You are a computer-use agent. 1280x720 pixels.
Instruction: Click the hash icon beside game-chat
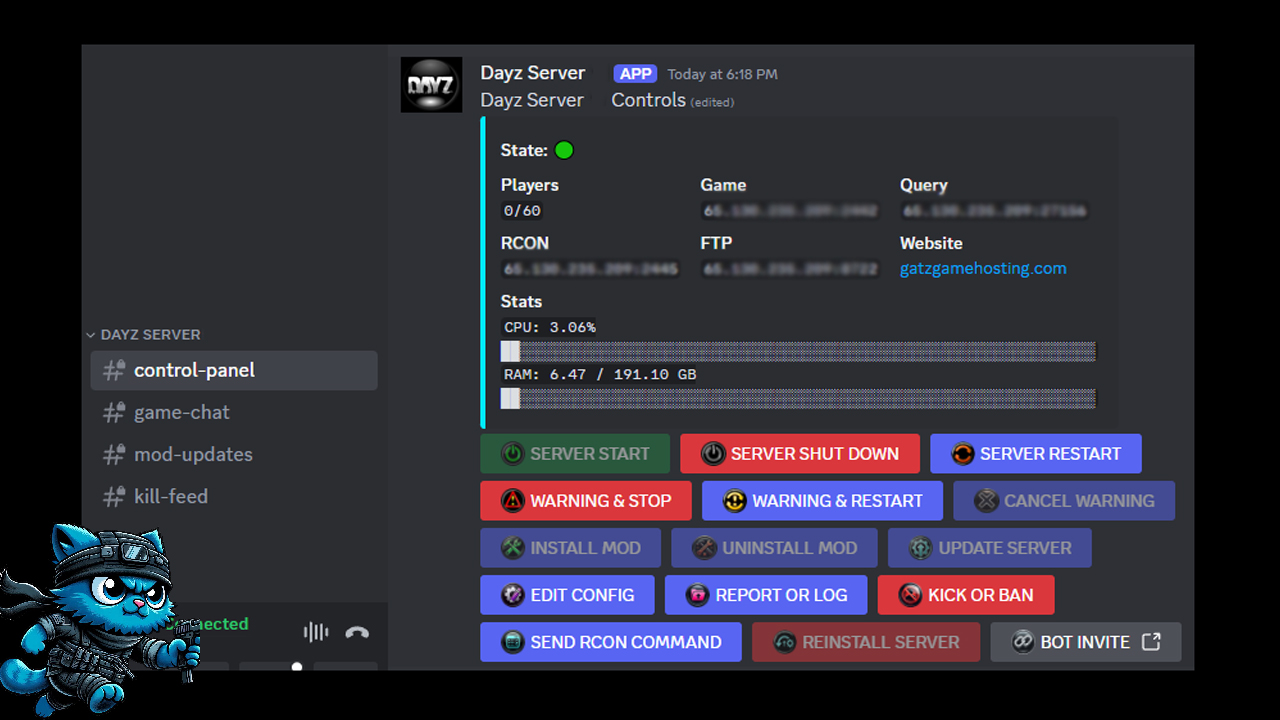[x=114, y=412]
